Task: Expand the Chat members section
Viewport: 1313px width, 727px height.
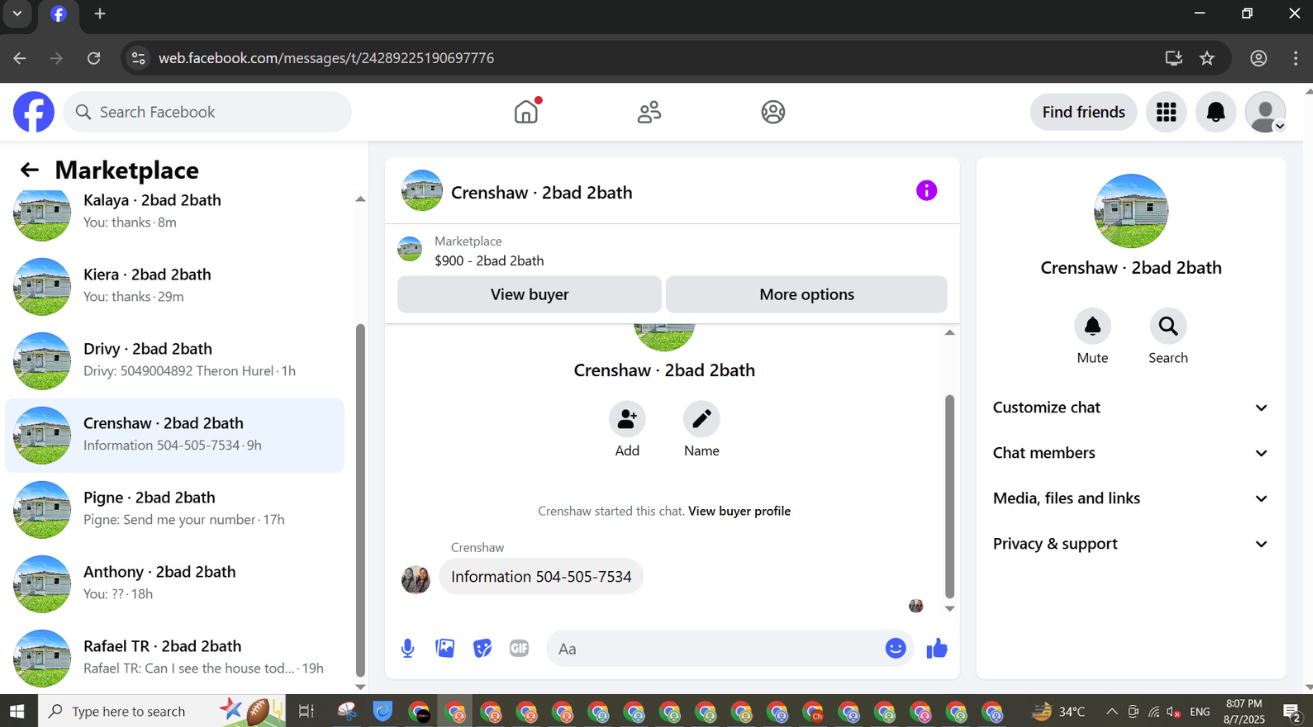Action: click(x=1130, y=453)
